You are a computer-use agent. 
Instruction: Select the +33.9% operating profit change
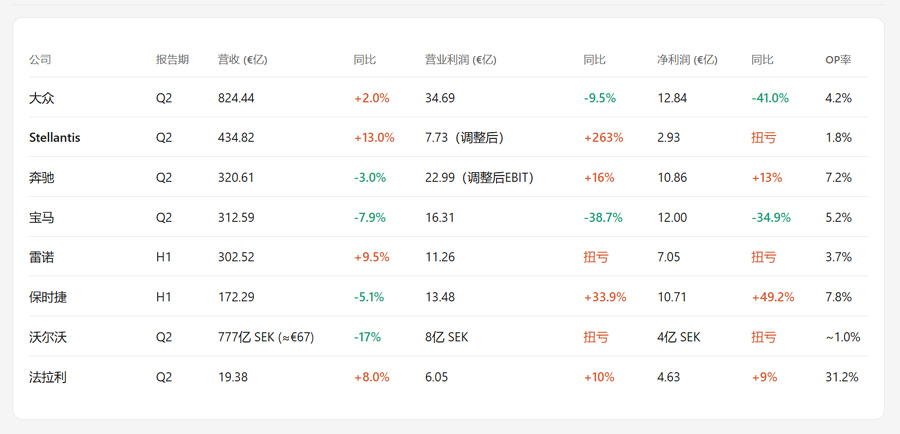[605, 297]
